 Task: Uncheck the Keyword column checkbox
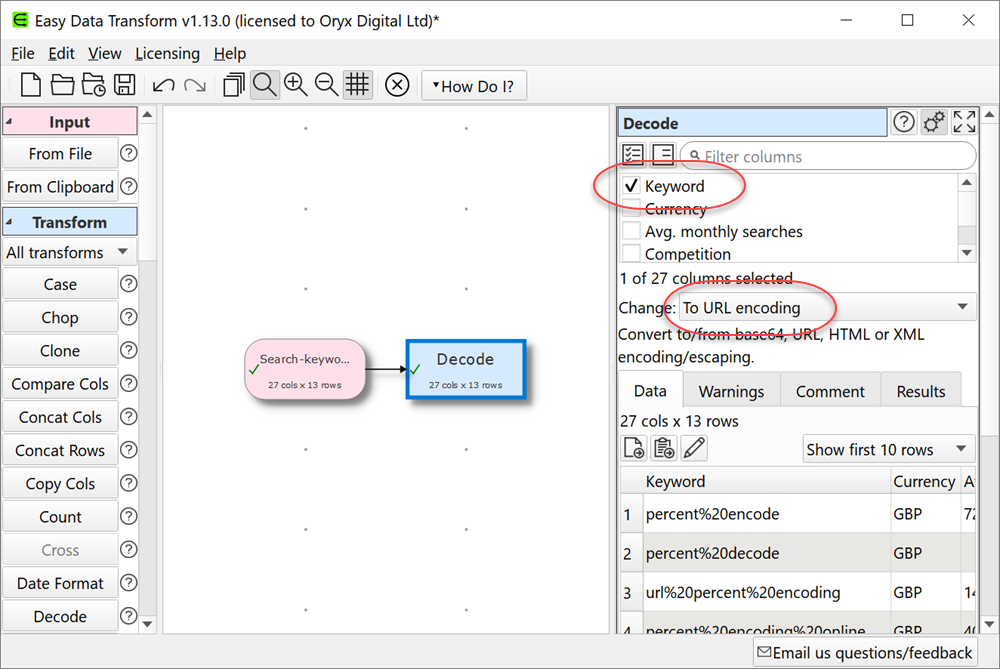pos(630,186)
